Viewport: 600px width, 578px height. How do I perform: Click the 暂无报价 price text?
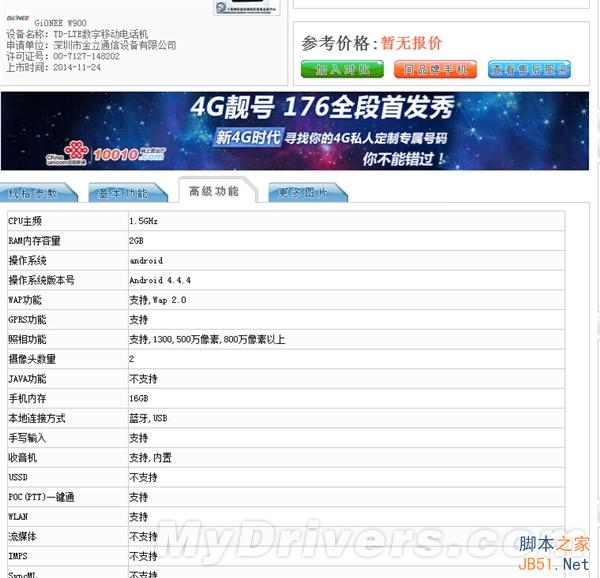(411, 43)
